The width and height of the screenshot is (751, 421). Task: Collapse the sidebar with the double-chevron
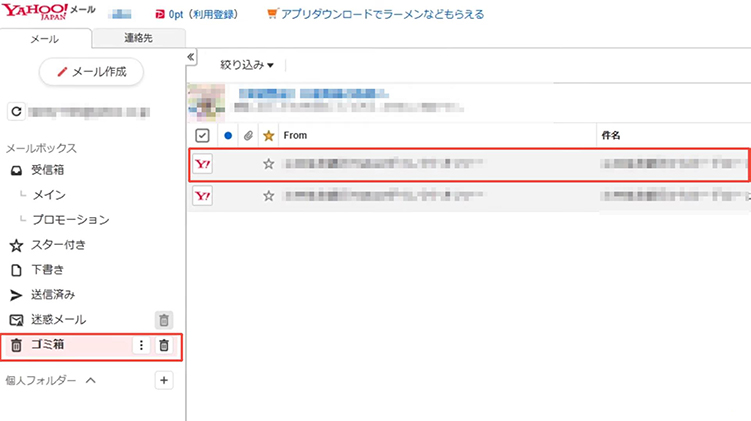[191, 57]
